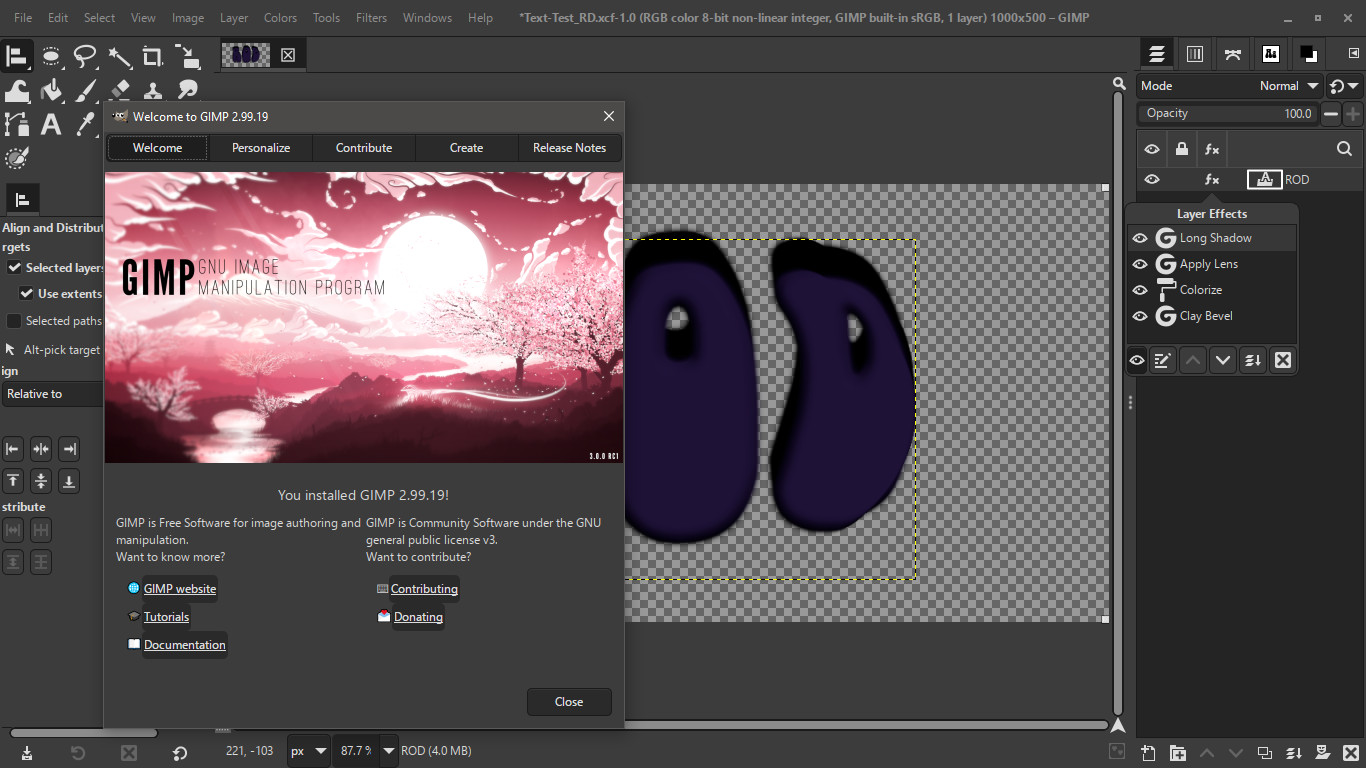Select the Paintbrush tool
This screenshot has height=768, width=1366.
86,90
